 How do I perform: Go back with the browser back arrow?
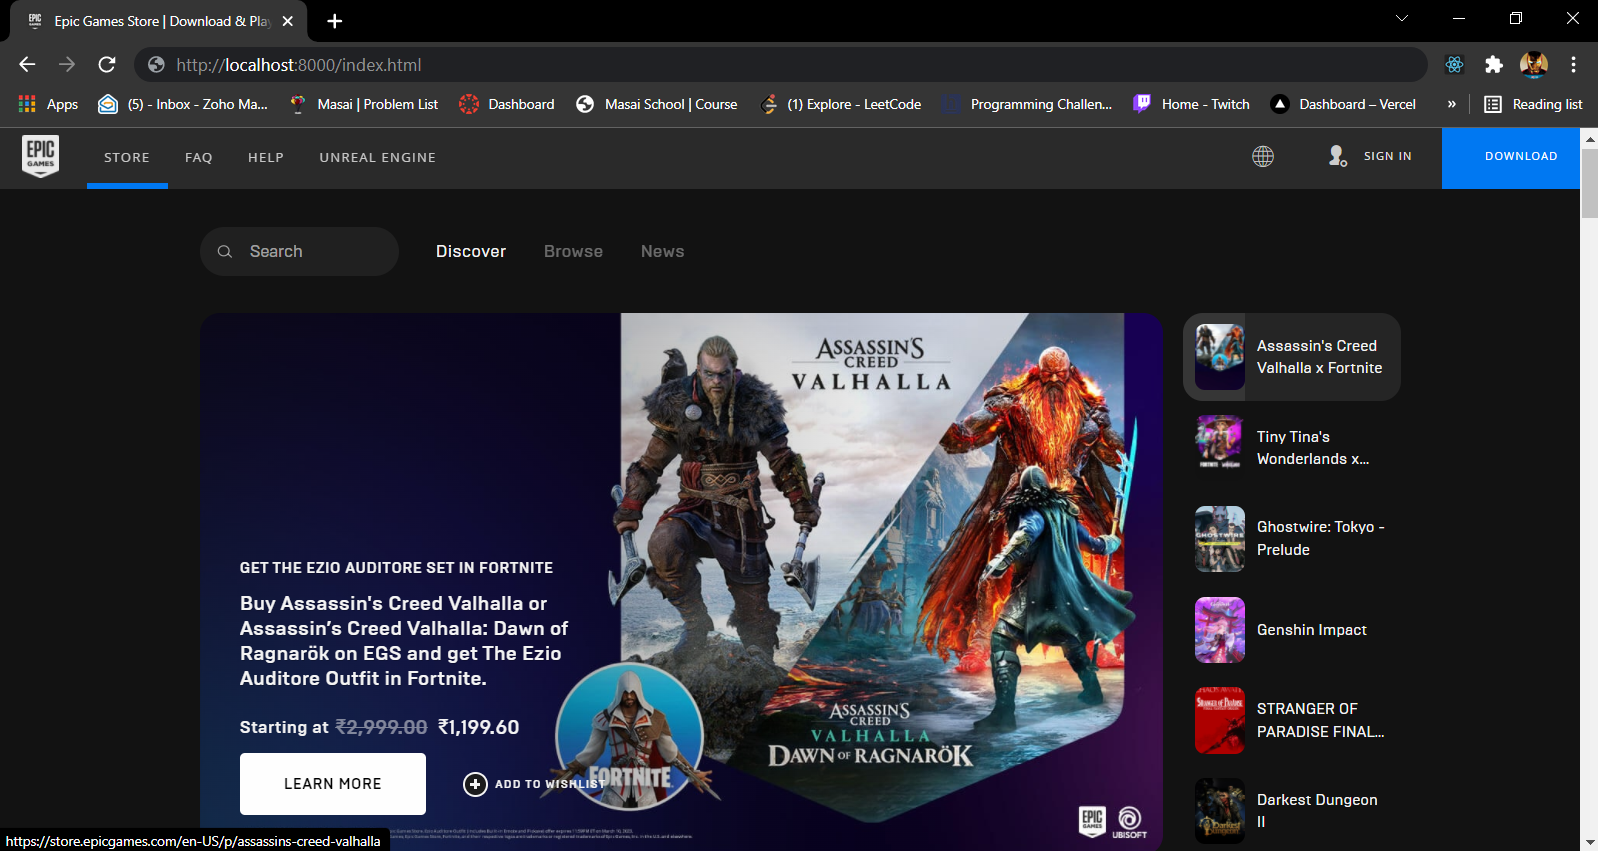tap(27, 65)
